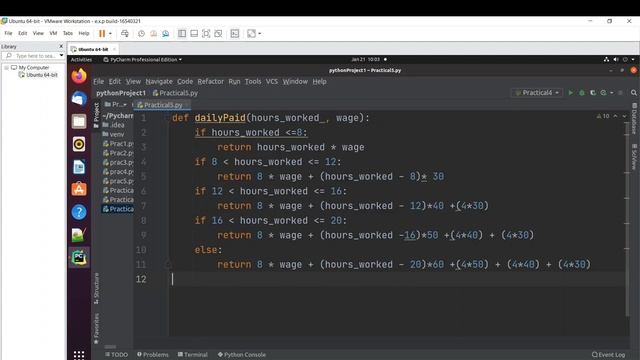This screenshot has height=360, width=640.
Task: Open PyCharm VCS menu
Action: point(272,82)
